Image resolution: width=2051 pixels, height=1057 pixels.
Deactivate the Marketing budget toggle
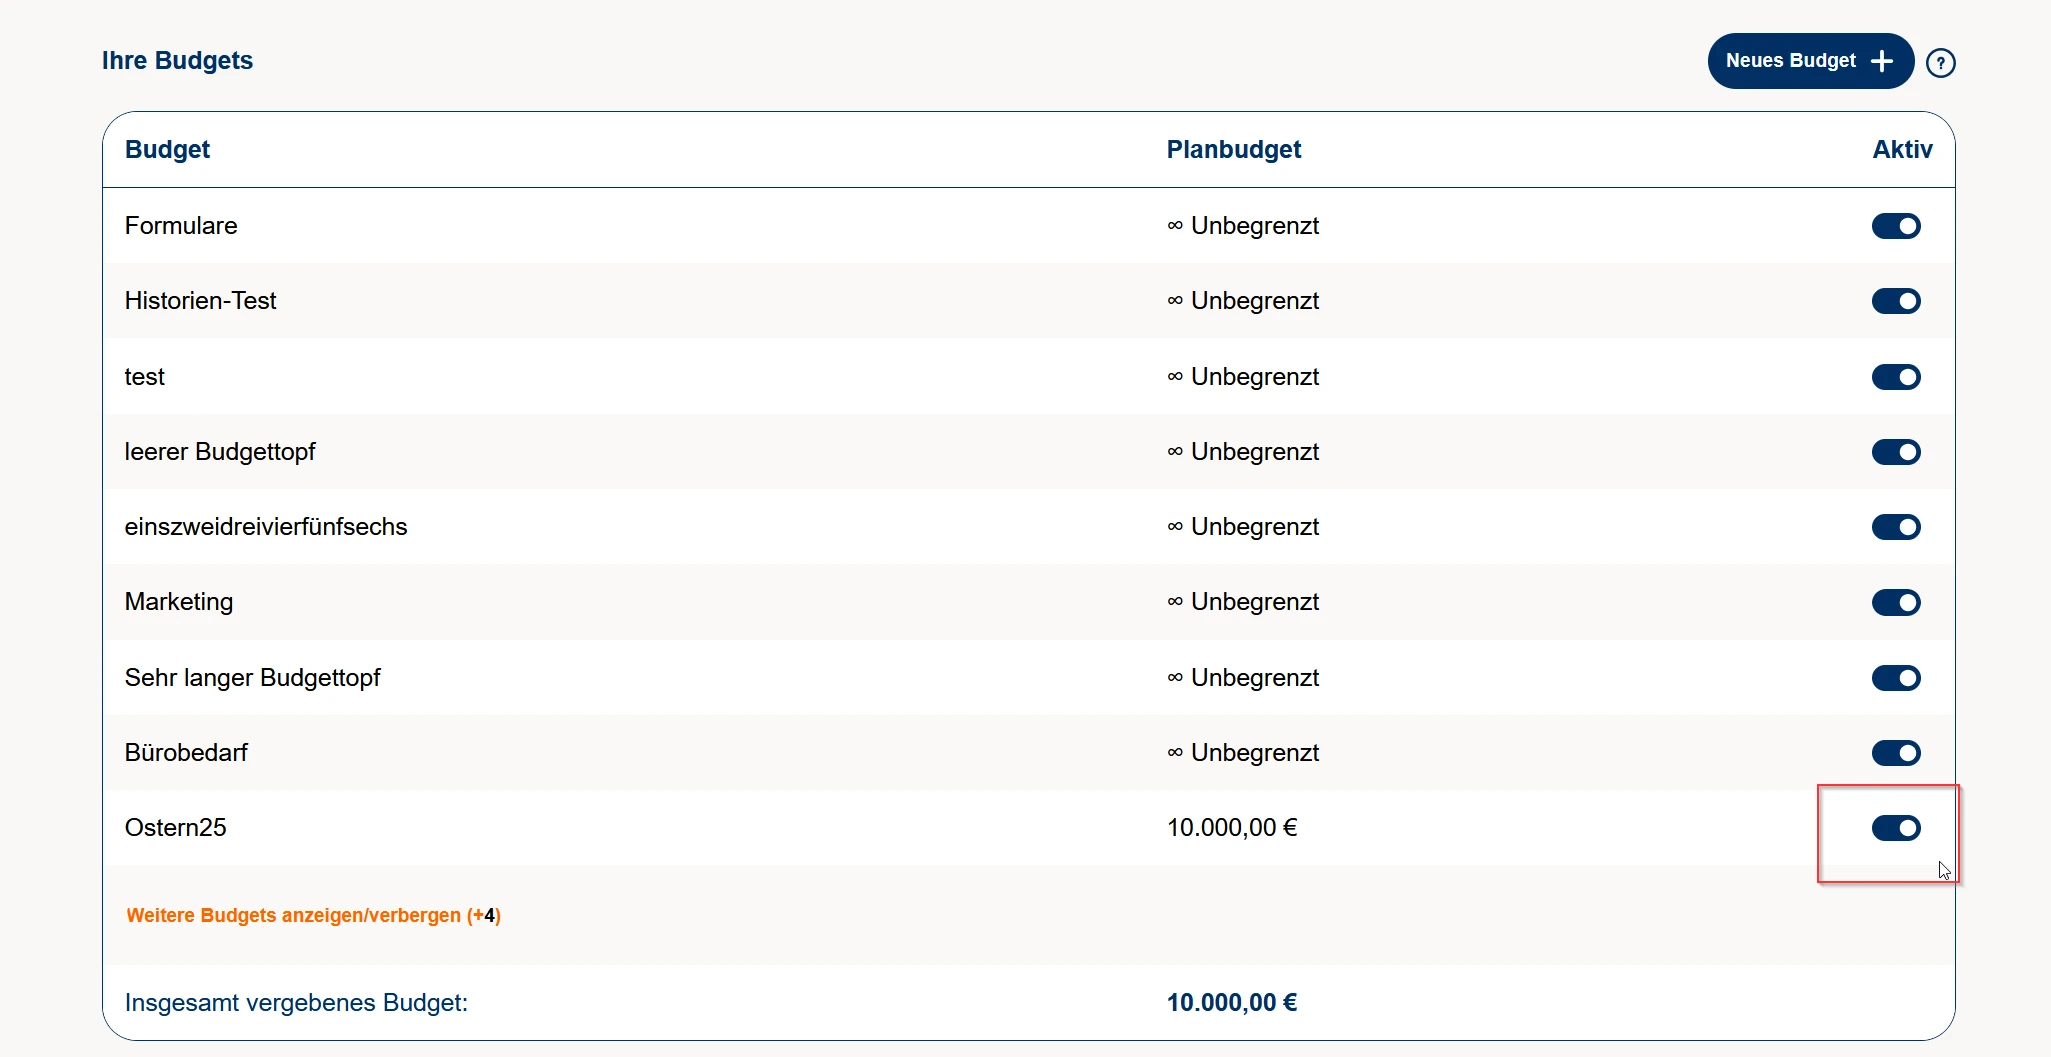click(x=1895, y=602)
